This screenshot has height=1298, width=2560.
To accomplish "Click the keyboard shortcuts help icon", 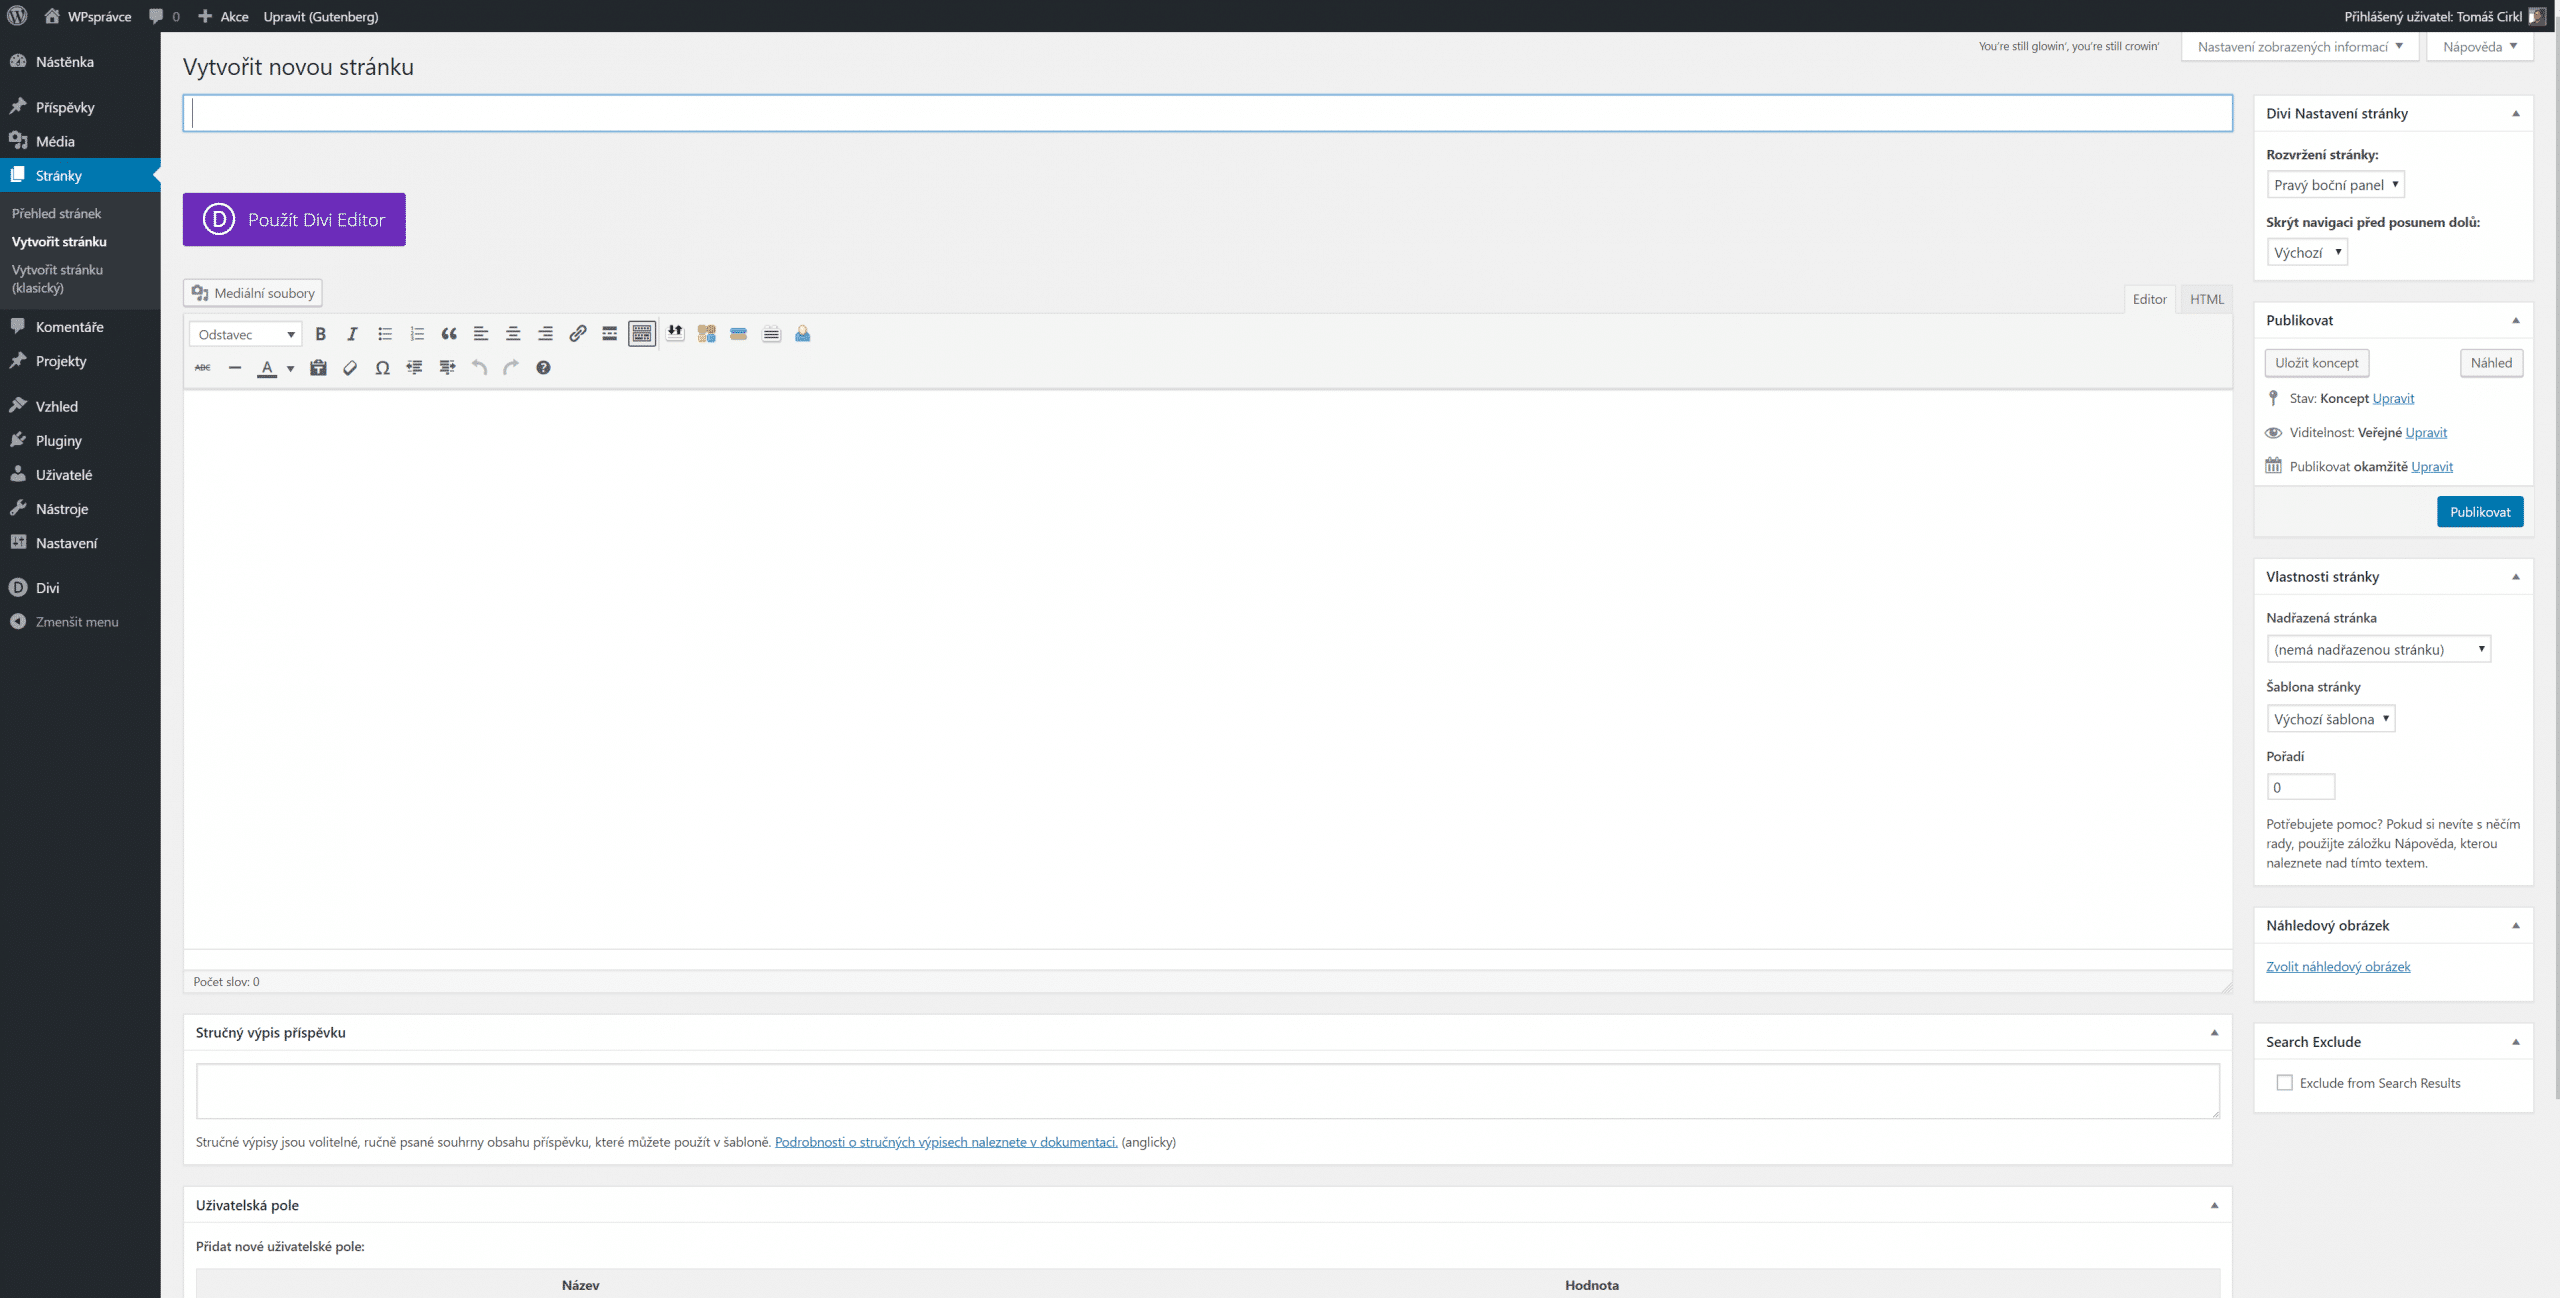I will pyautogui.click(x=543, y=368).
